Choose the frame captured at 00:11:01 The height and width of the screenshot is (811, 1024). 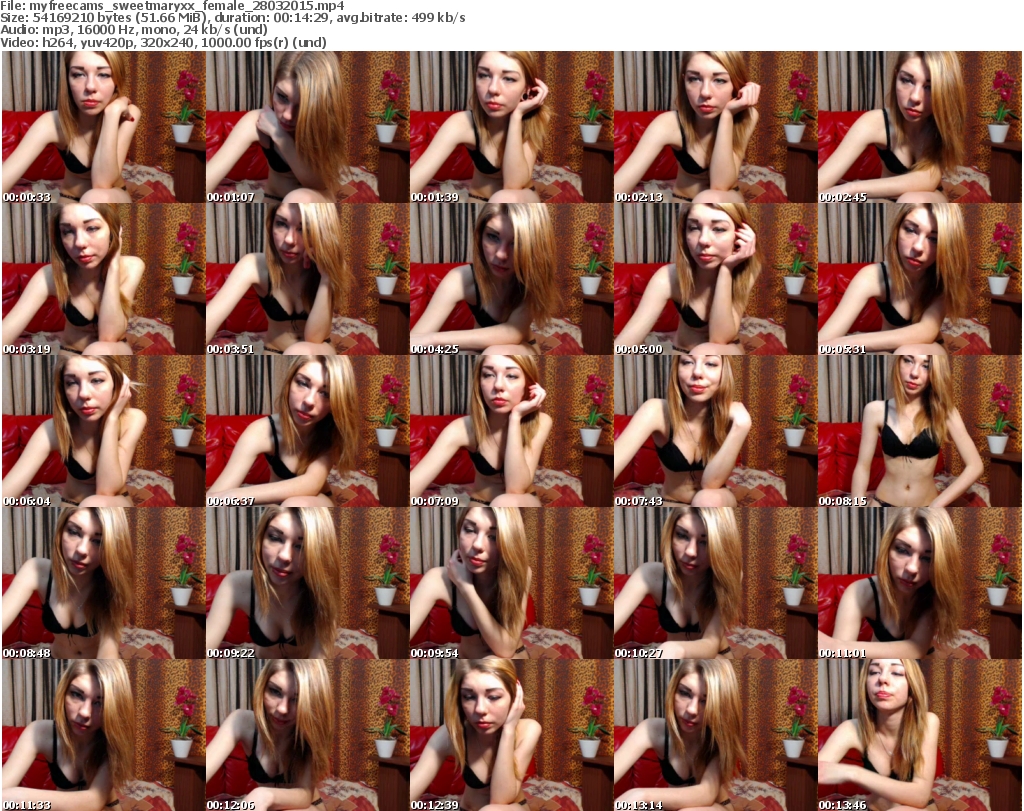pos(920,582)
